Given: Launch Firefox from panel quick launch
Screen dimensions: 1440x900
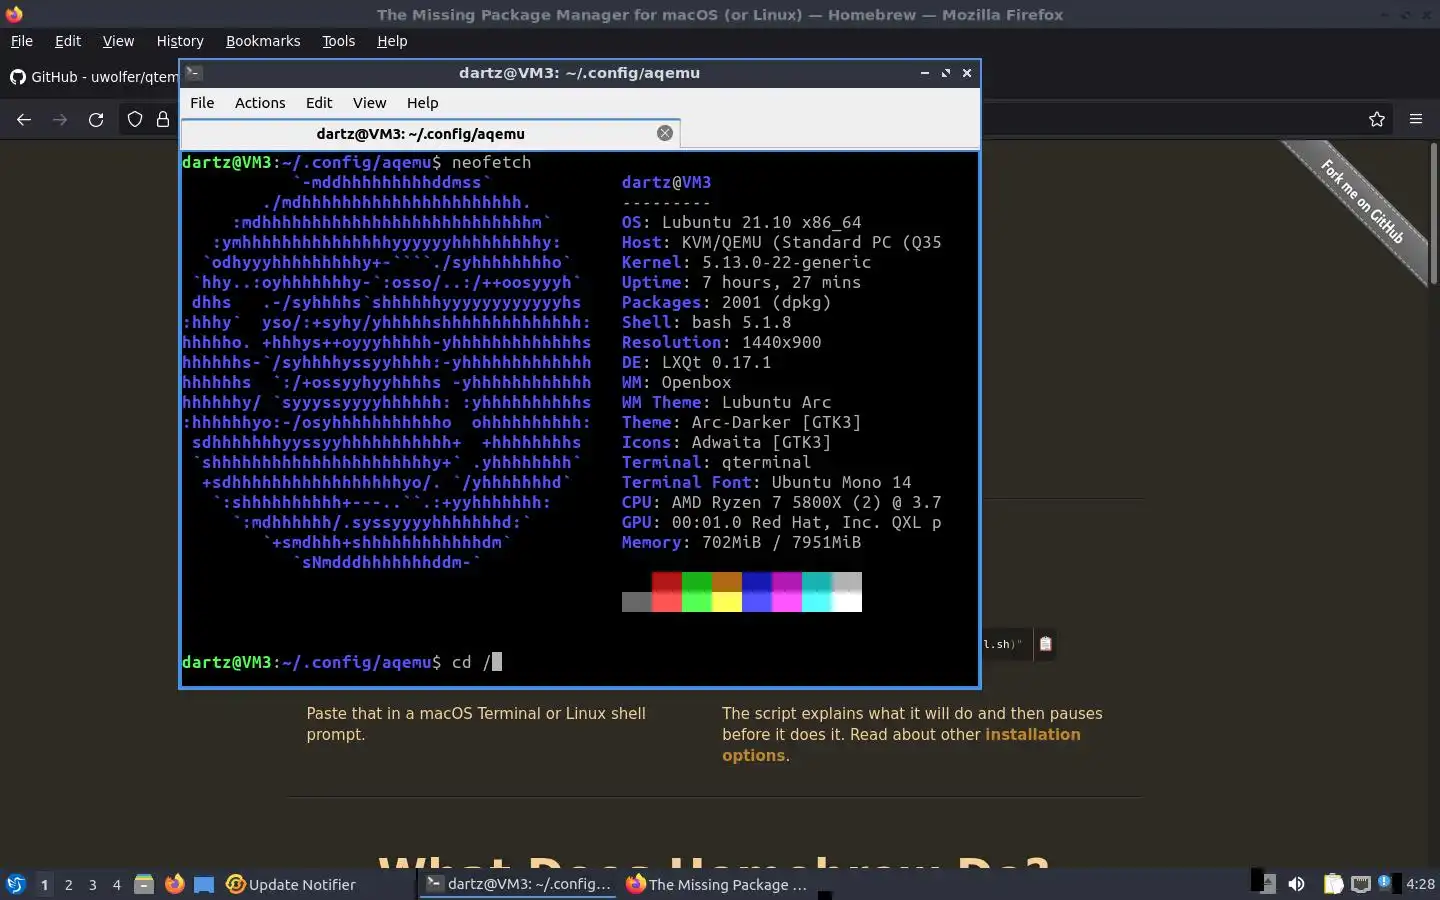Looking at the screenshot, I should (x=174, y=884).
